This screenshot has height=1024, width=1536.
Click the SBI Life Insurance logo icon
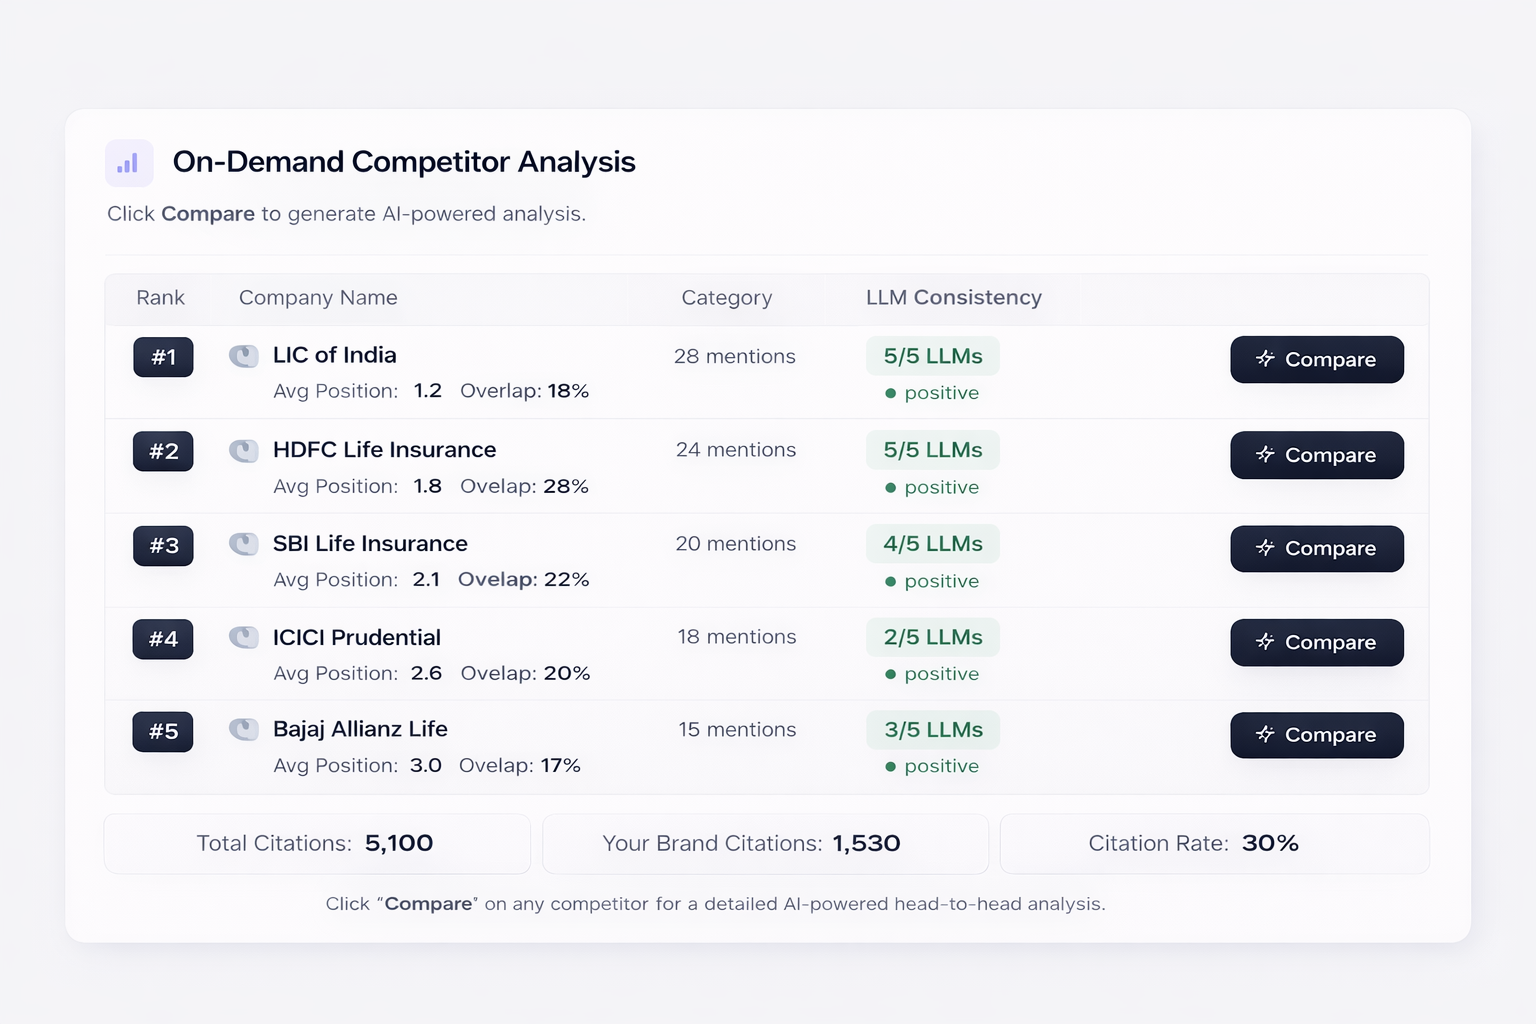[243, 544]
